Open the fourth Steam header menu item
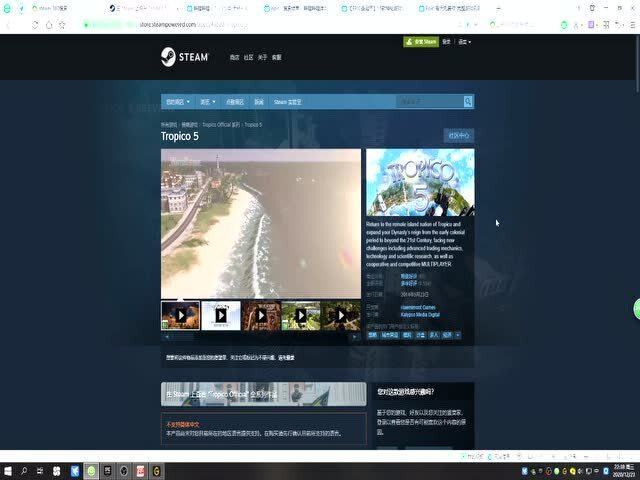 pos(277,58)
